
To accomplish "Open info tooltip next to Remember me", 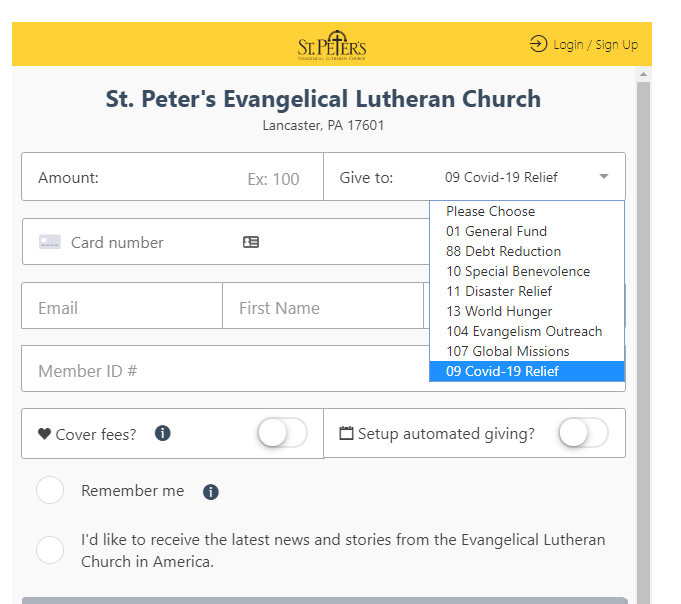I will point(211,492).
